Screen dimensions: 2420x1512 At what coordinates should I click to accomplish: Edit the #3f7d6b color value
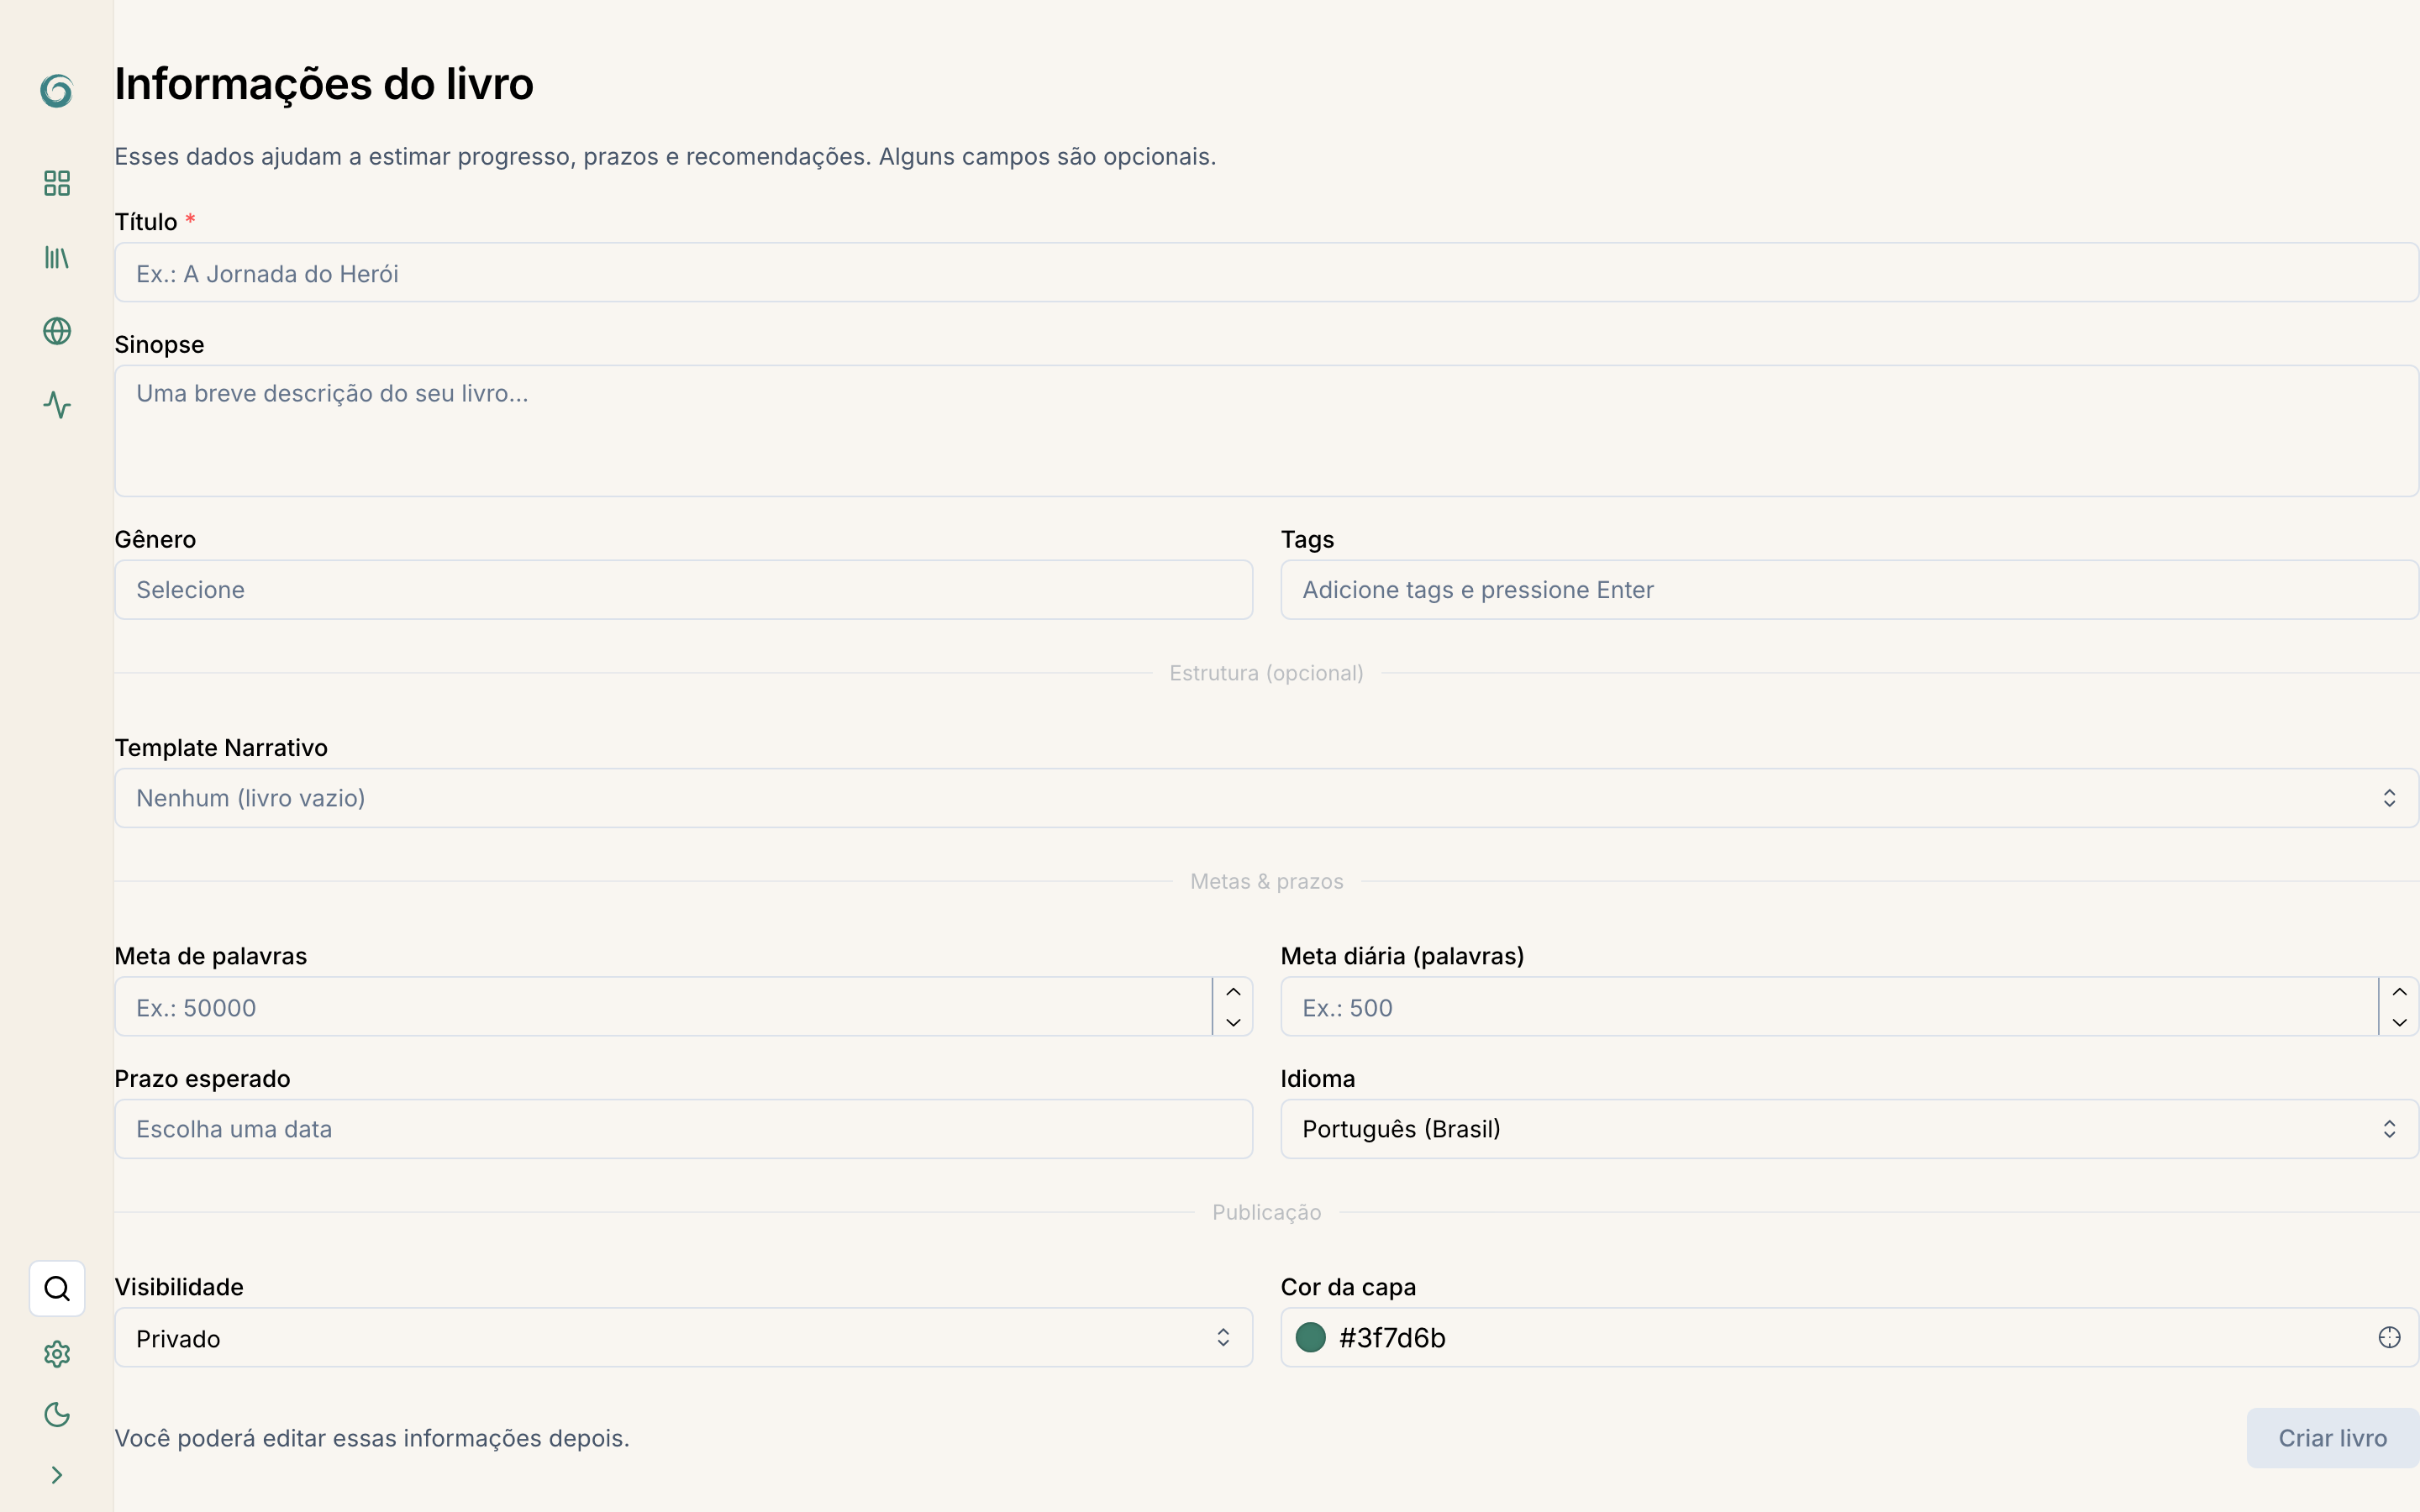[1392, 1338]
